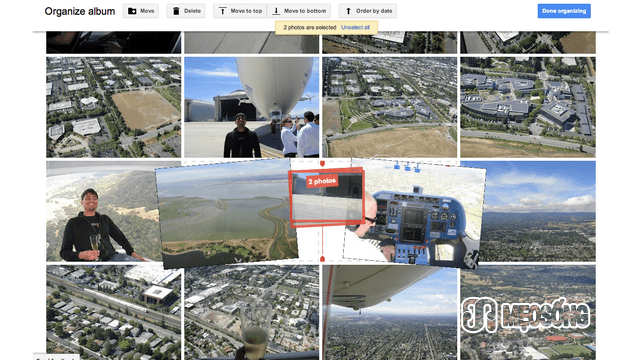
Task: Click the Move to top arrow icon
Action: [x=222, y=11]
